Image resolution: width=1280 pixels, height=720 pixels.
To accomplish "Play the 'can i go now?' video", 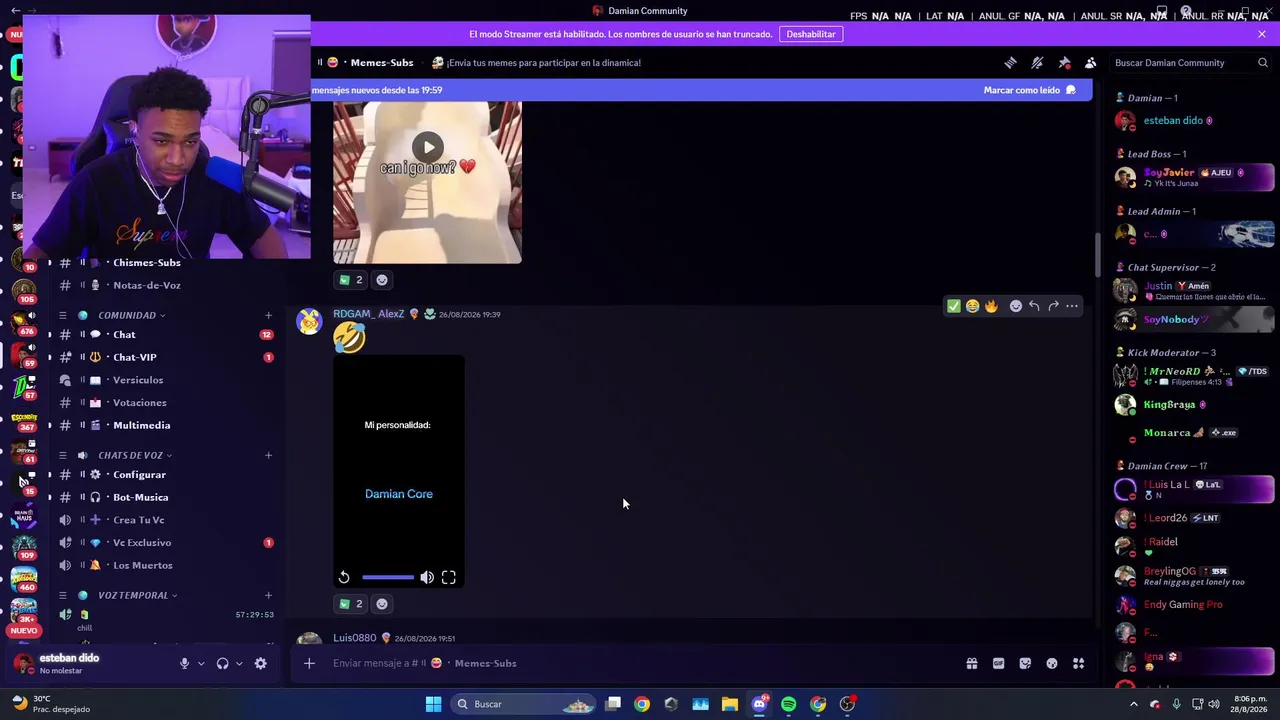I will point(428,148).
